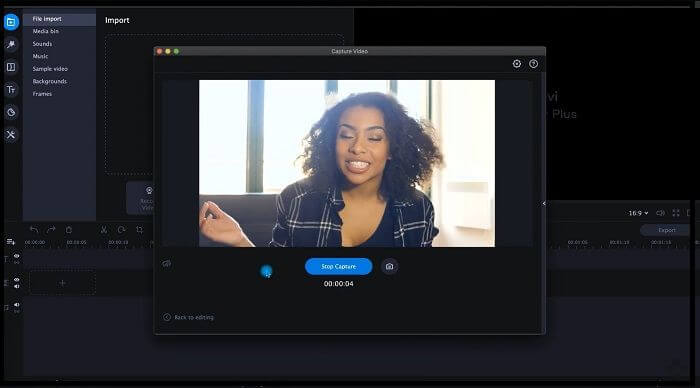Toggle link icon on titles track

tap(17, 263)
